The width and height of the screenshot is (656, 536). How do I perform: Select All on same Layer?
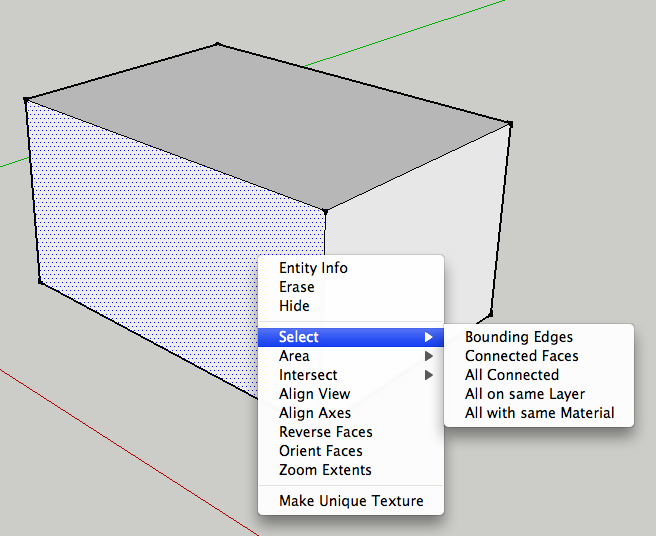[525, 394]
